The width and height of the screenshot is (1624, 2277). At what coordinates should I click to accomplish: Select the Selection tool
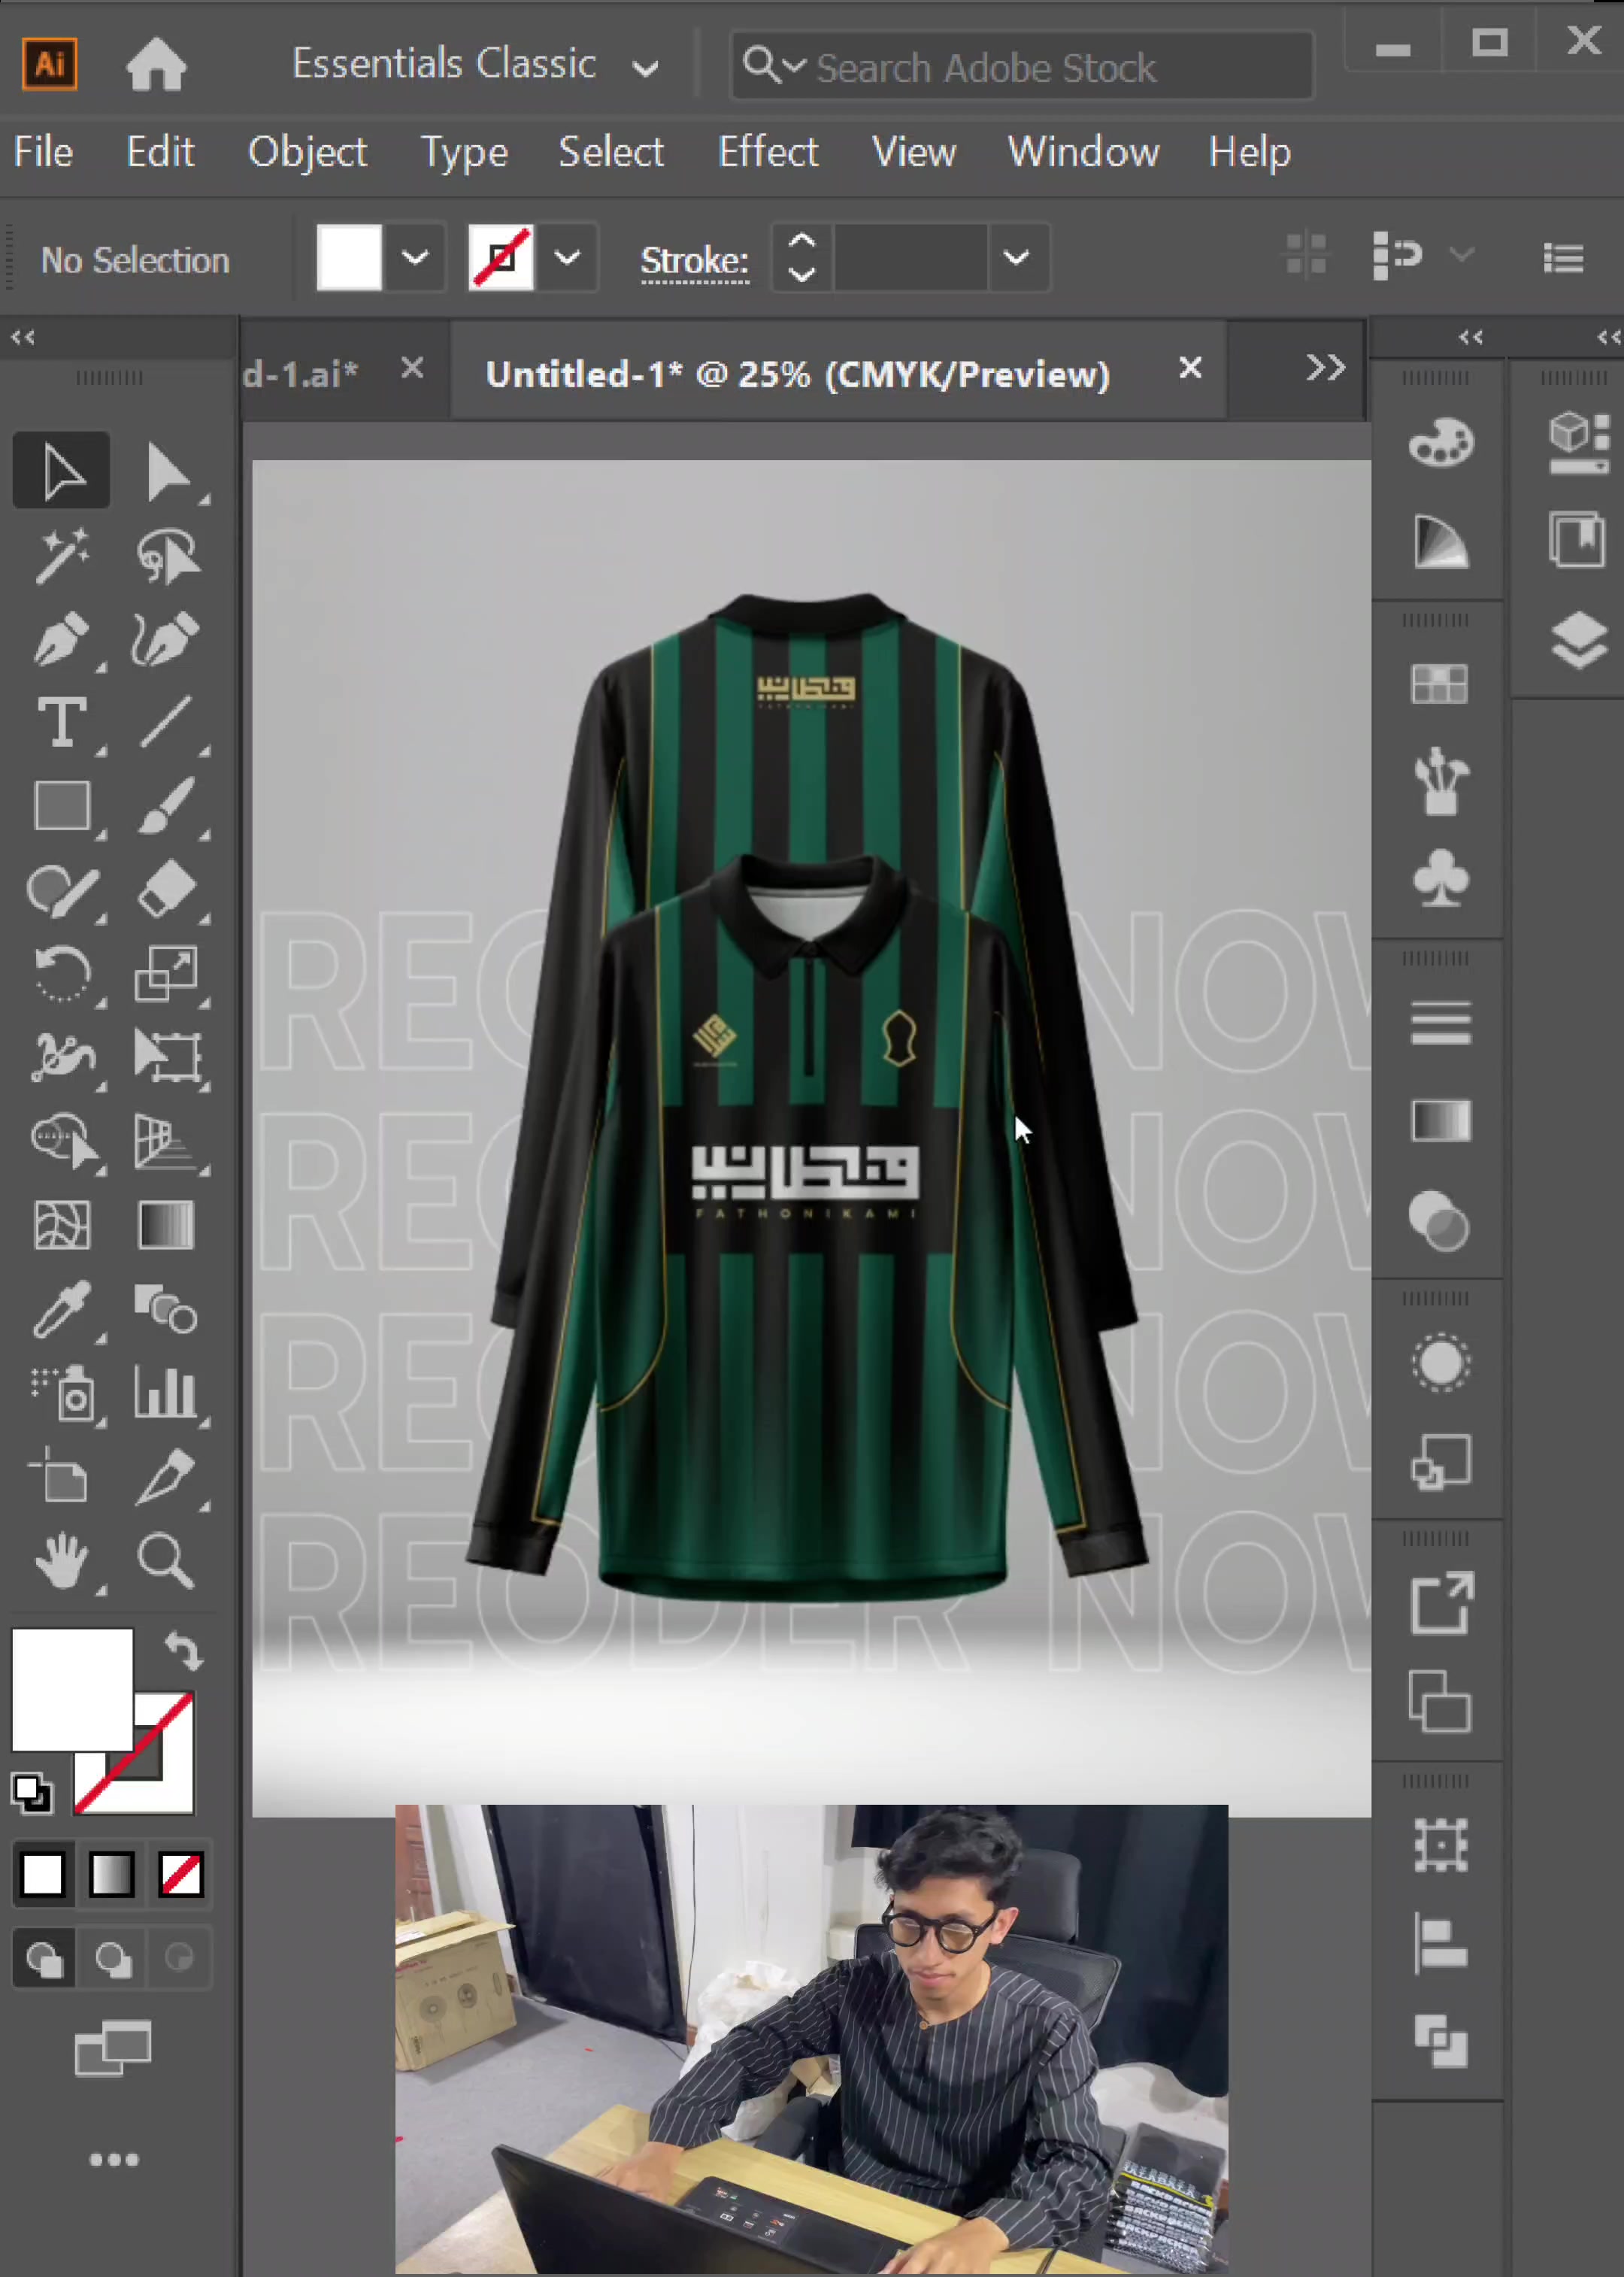coord(61,471)
